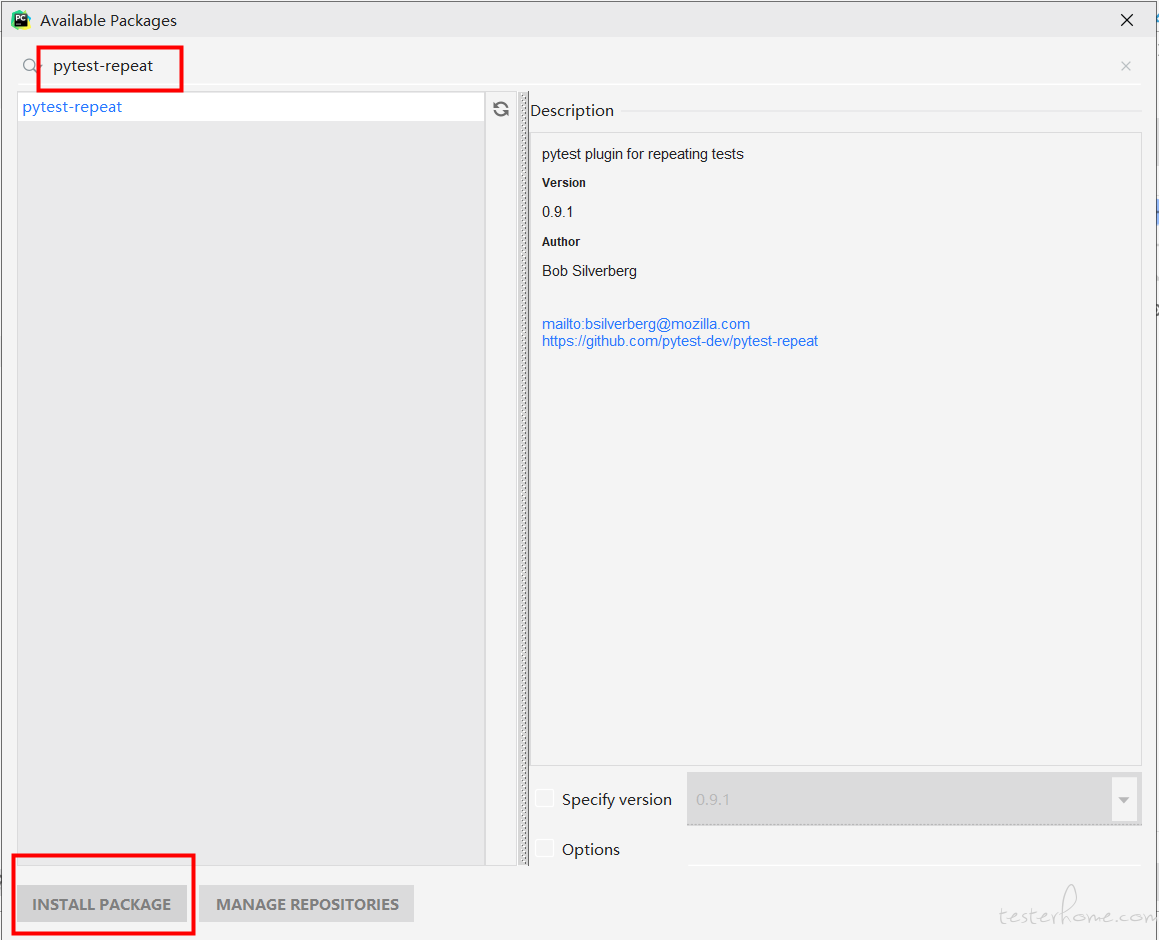Image resolution: width=1159 pixels, height=940 pixels.
Task: Enable the Specify version checkbox
Action: pos(544,798)
